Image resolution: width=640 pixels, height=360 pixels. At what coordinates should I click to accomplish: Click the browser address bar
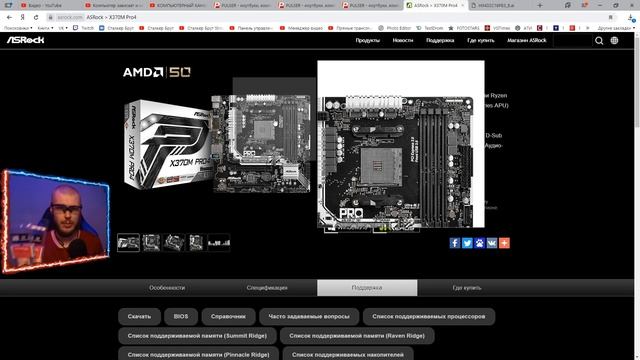(x=327, y=17)
